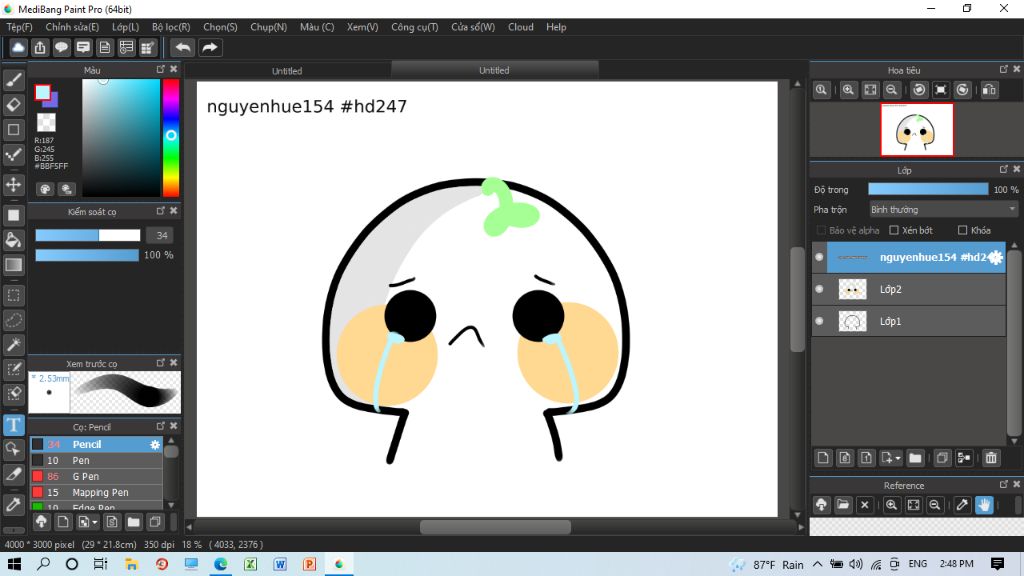
Task: Open the Công cụ(T) menu
Action: [415, 27]
